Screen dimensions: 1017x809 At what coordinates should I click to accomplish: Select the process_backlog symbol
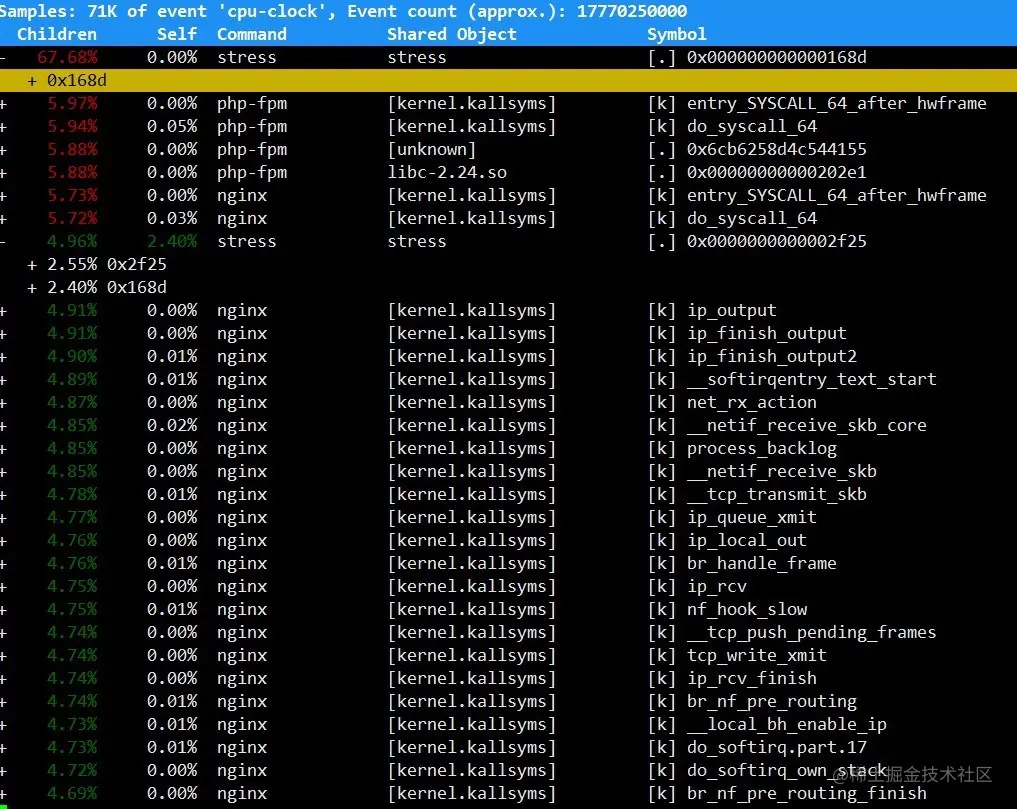tap(761, 449)
